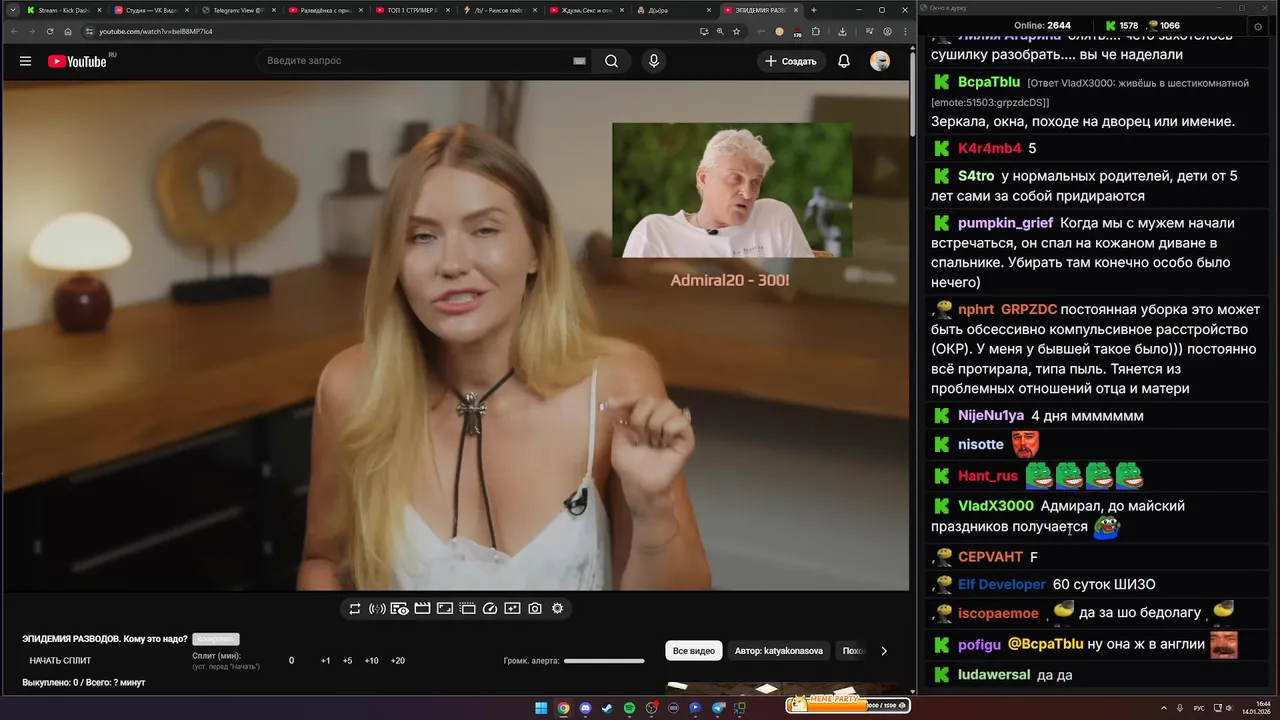Image resolution: width=1280 pixels, height=720 pixels.
Task: Click the loop icon in player toolbar
Action: point(355,608)
